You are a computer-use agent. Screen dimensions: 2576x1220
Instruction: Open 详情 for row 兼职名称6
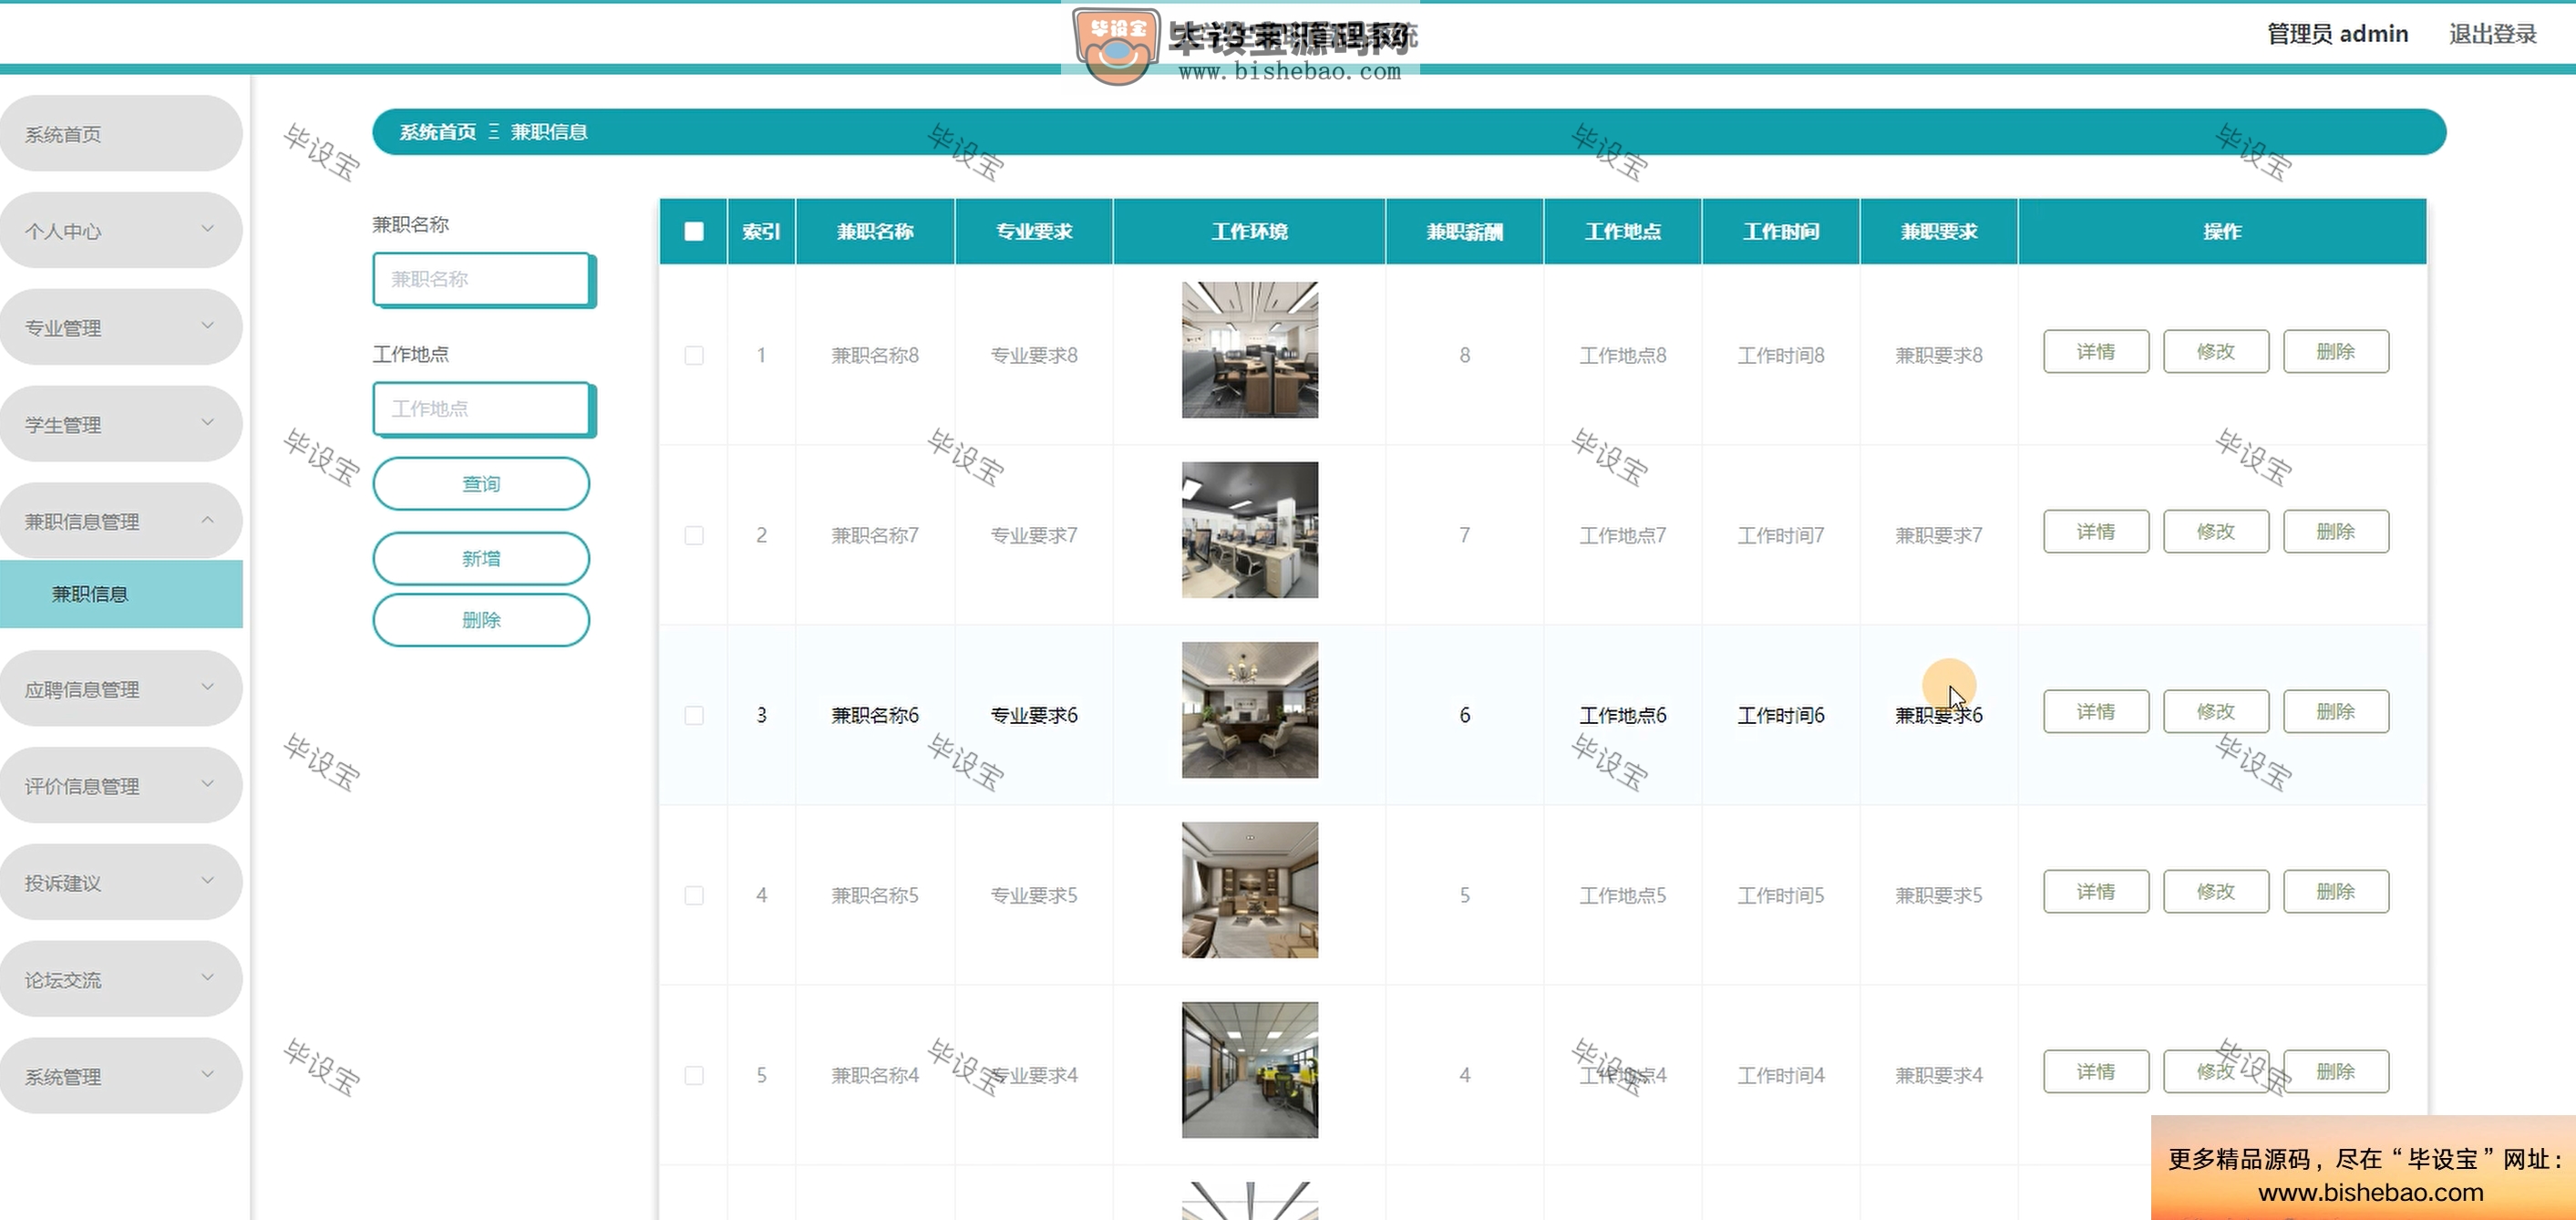(x=2096, y=712)
